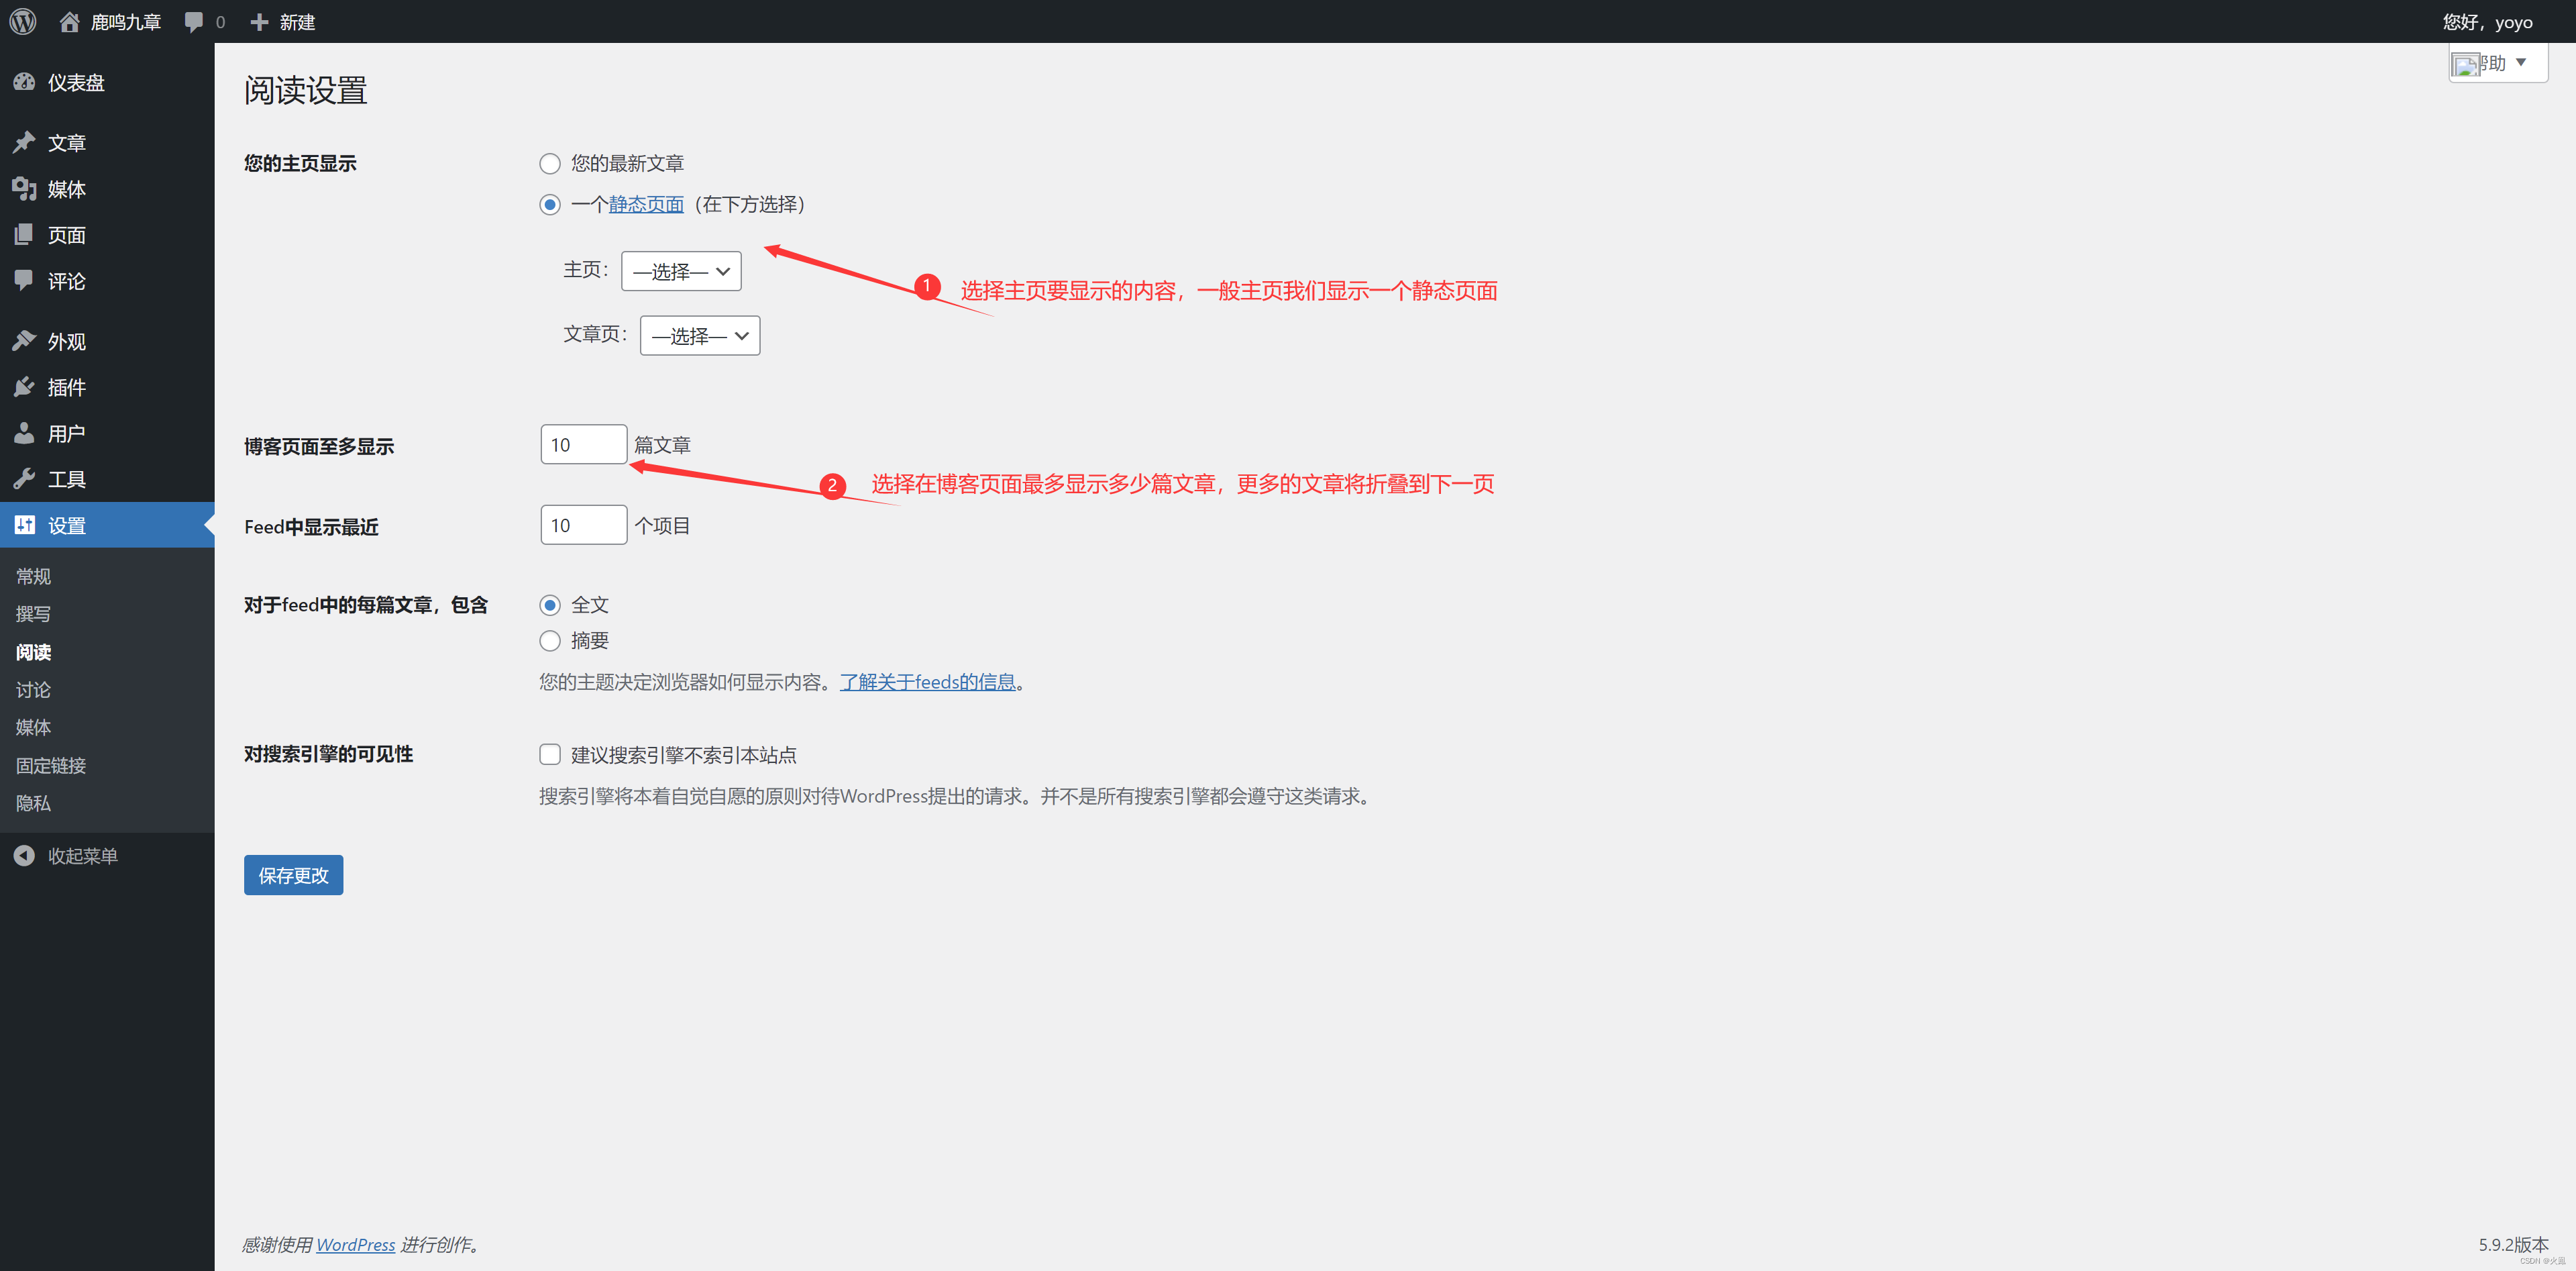Screen dimensions: 2576x1271
Task: Select 一个静态页面 radio option
Action: (x=550, y=204)
